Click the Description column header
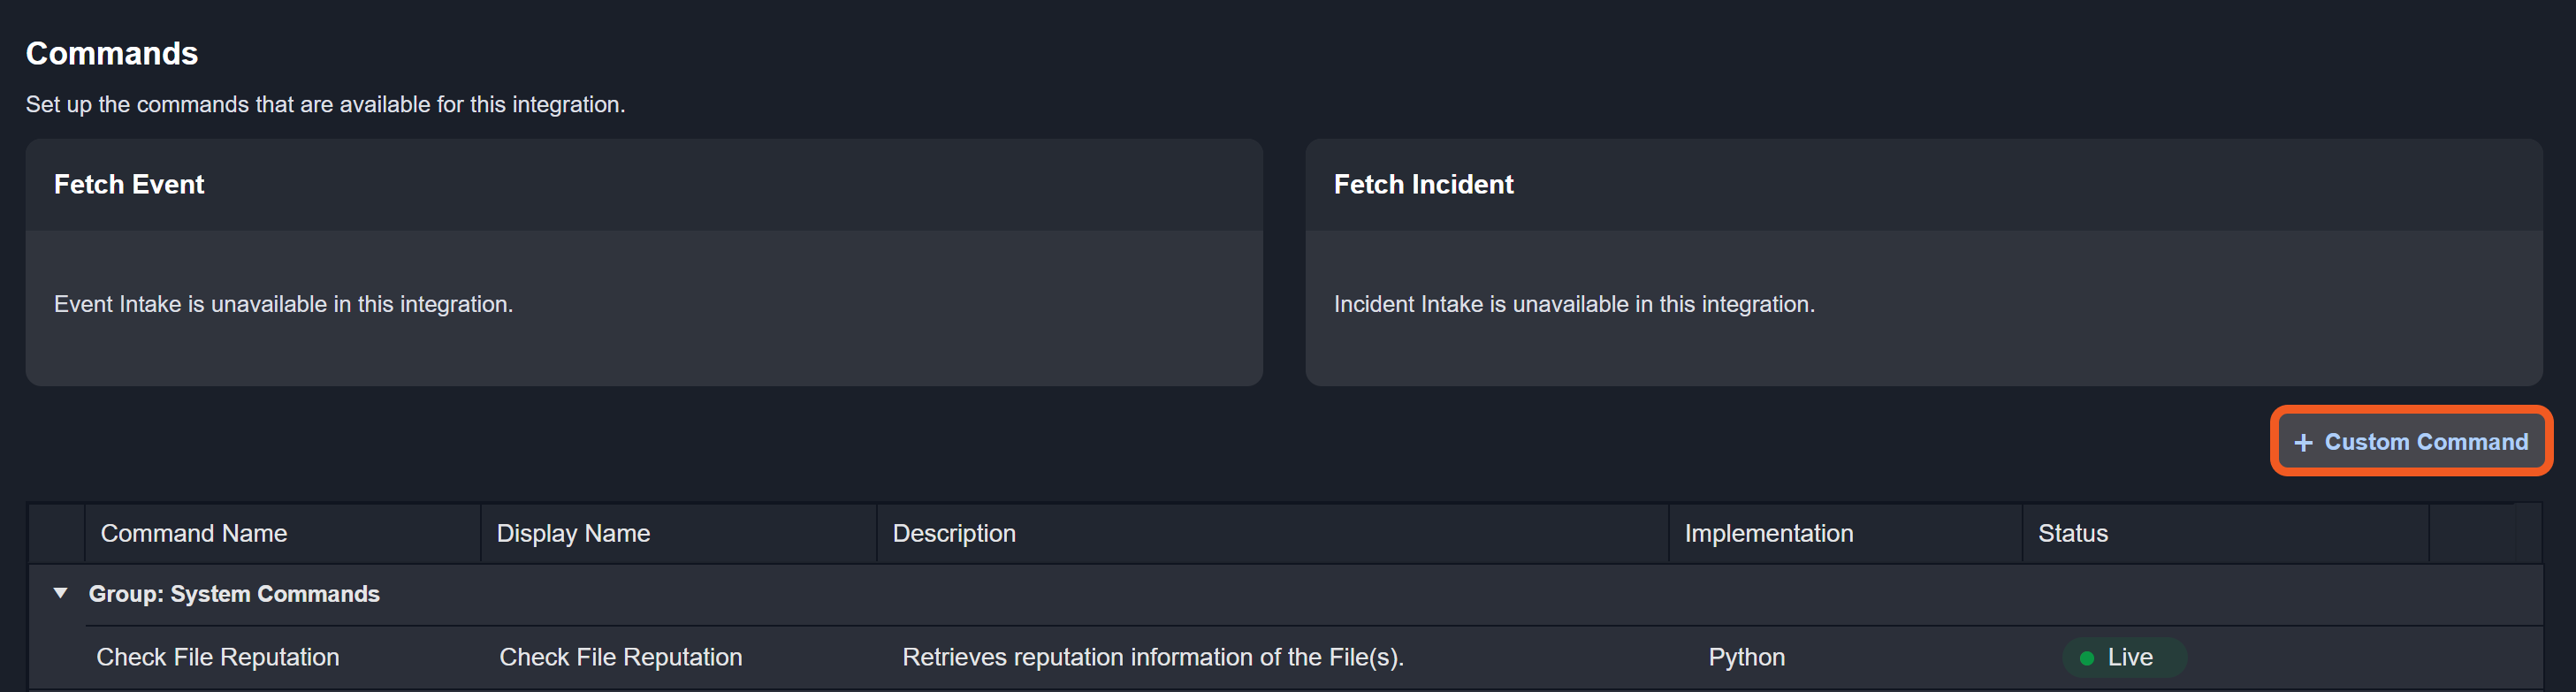 pos(954,533)
